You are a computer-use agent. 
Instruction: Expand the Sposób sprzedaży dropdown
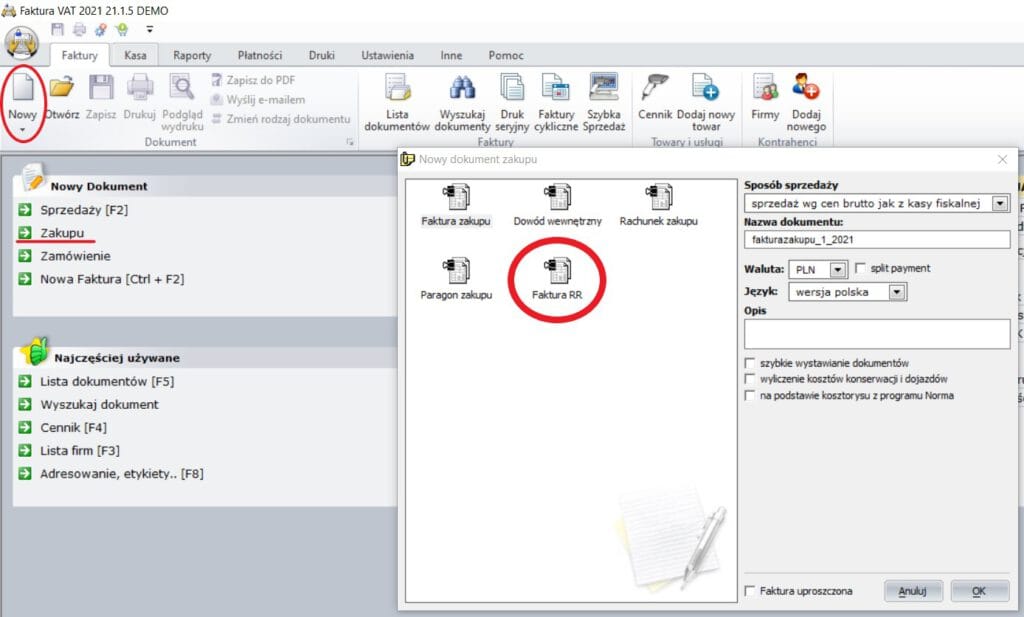coord(999,204)
